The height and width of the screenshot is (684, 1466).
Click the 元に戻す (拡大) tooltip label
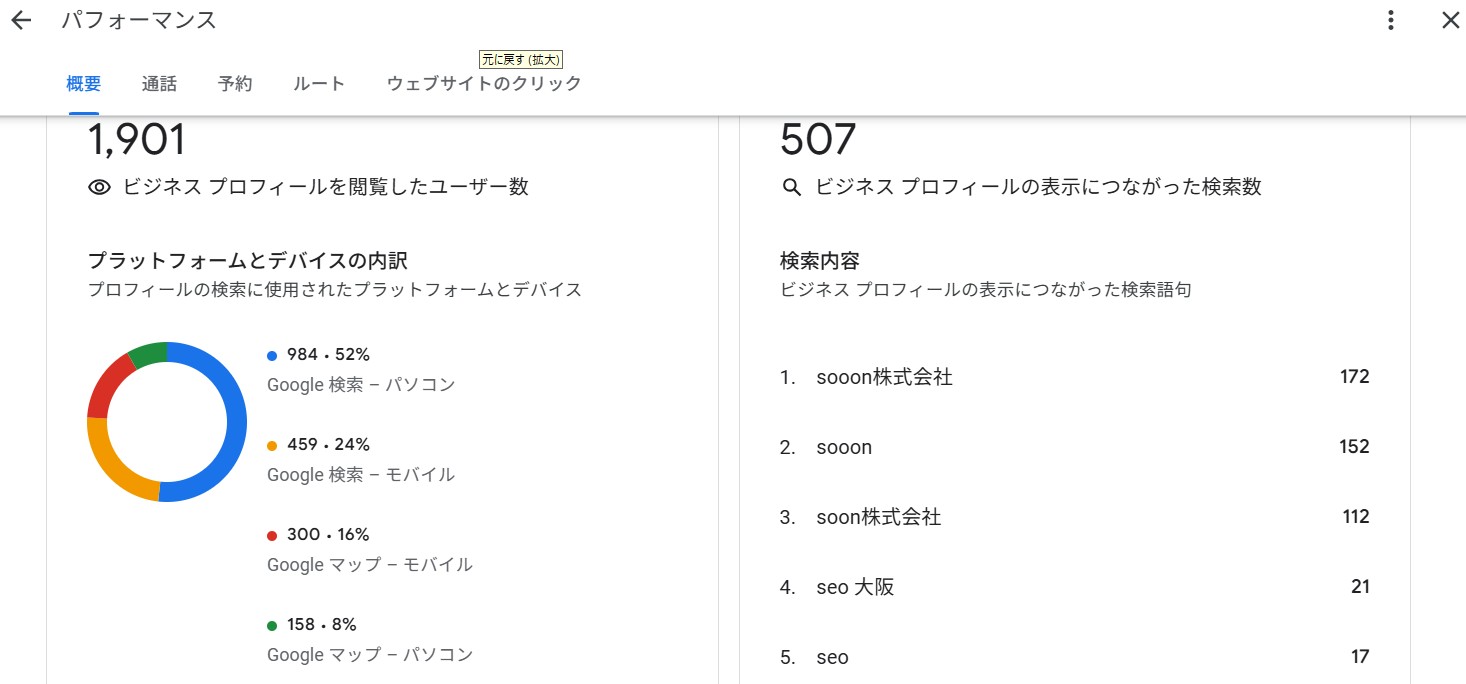[x=522, y=59]
